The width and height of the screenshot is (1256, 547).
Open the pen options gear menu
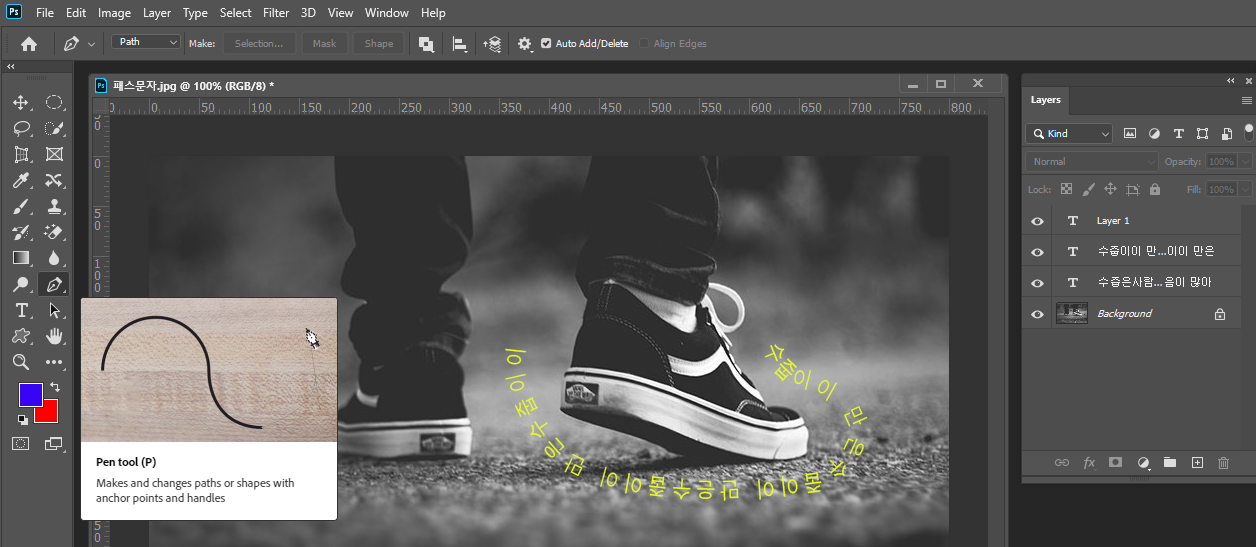[x=525, y=44]
